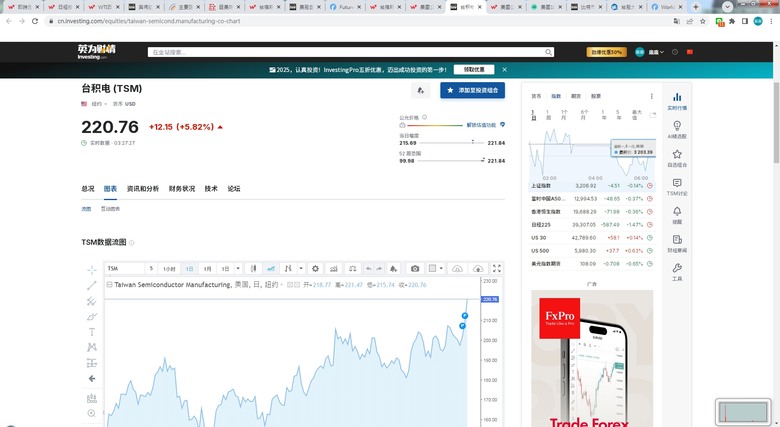780x427 pixels.
Task: Open the 互动图表 sub-link
Action: pos(110,209)
